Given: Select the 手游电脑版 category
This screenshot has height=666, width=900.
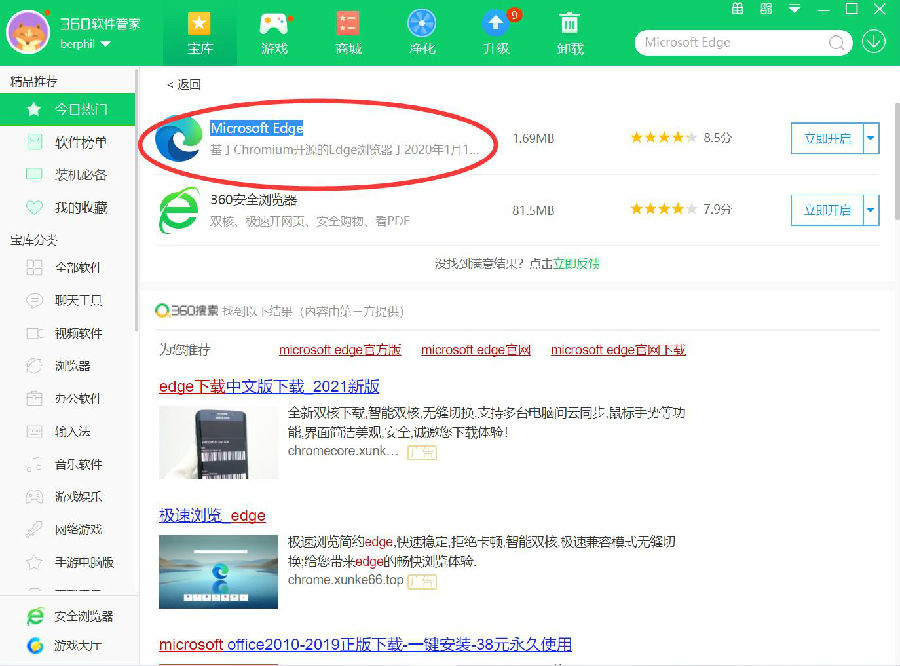Looking at the screenshot, I should (68, 562).
